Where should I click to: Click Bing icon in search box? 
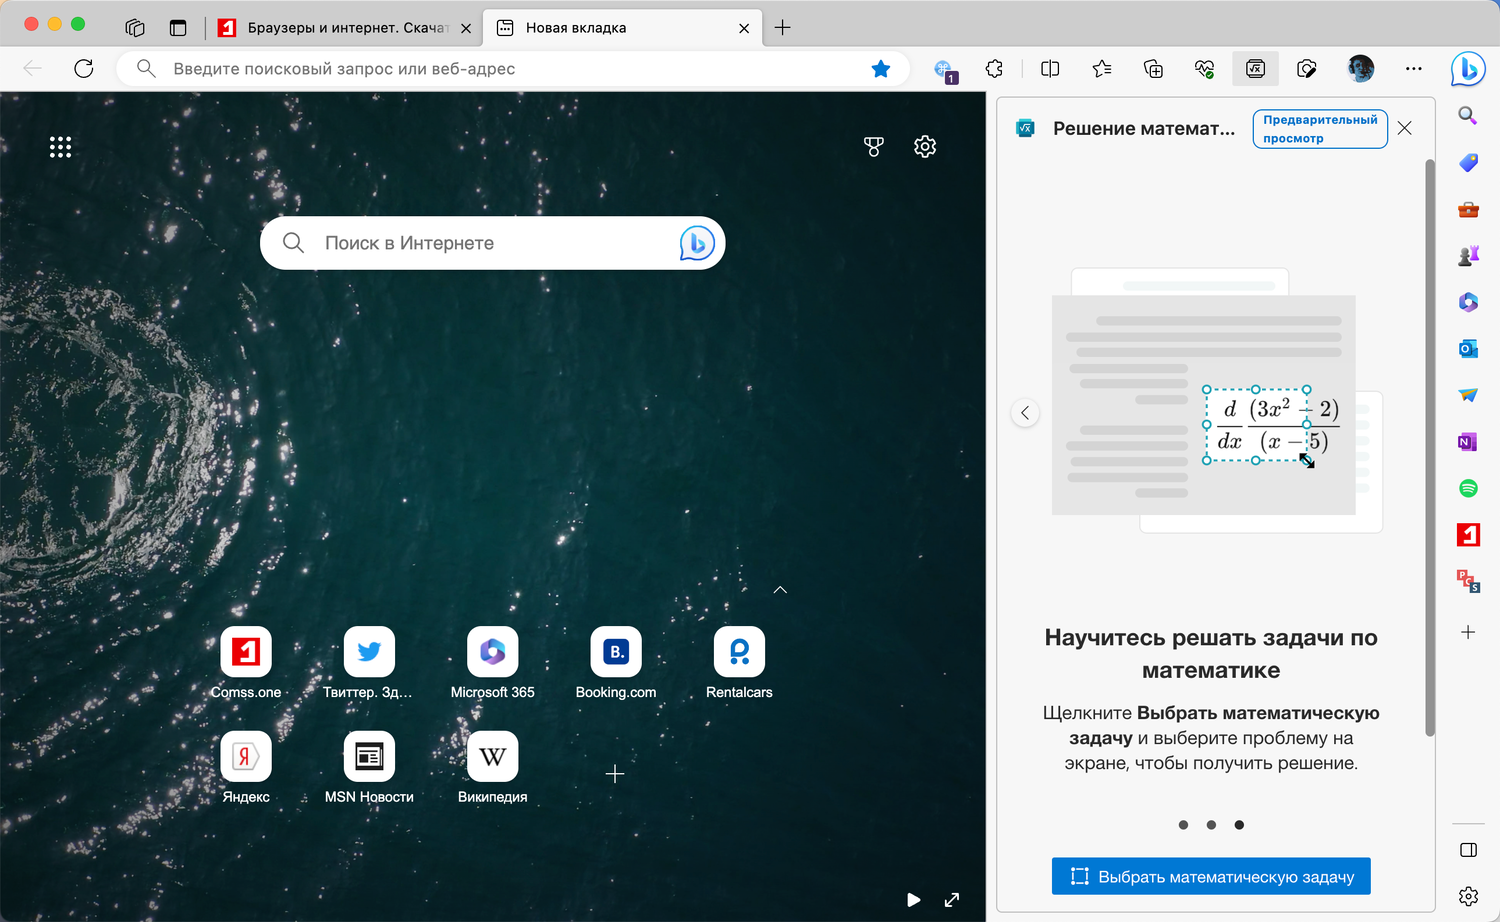pyautogui.click(x=697, y=243)
